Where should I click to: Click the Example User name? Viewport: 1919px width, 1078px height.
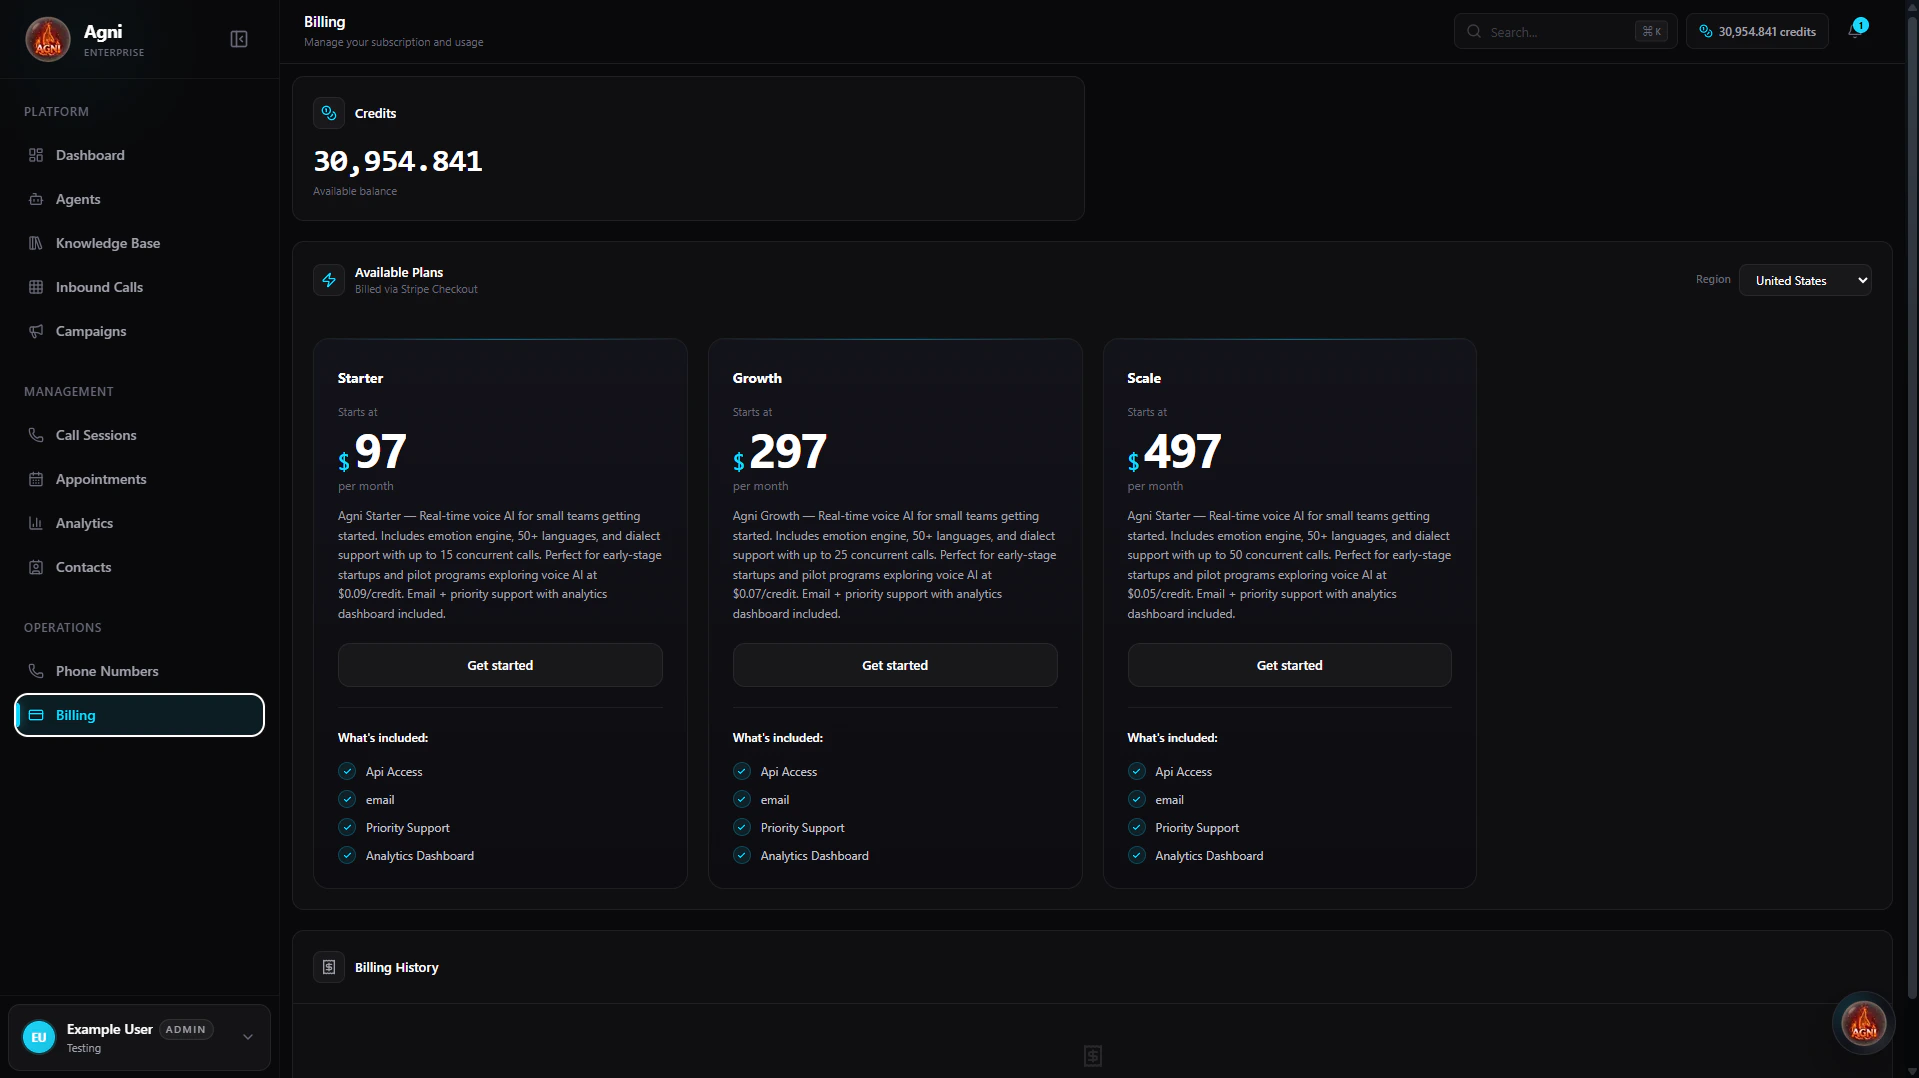coord(110,1029)
